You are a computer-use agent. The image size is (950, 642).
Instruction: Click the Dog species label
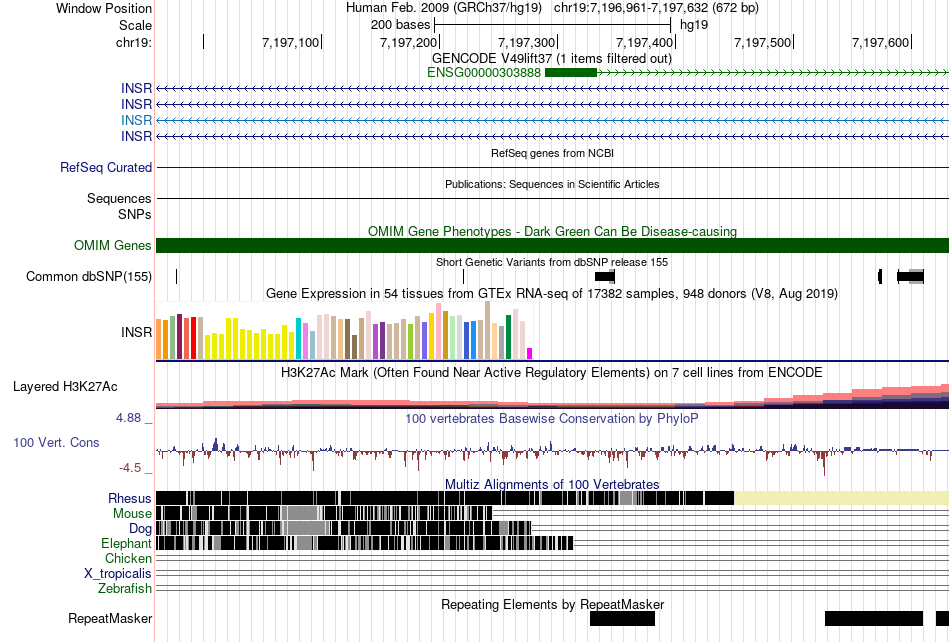click(140, 529)
